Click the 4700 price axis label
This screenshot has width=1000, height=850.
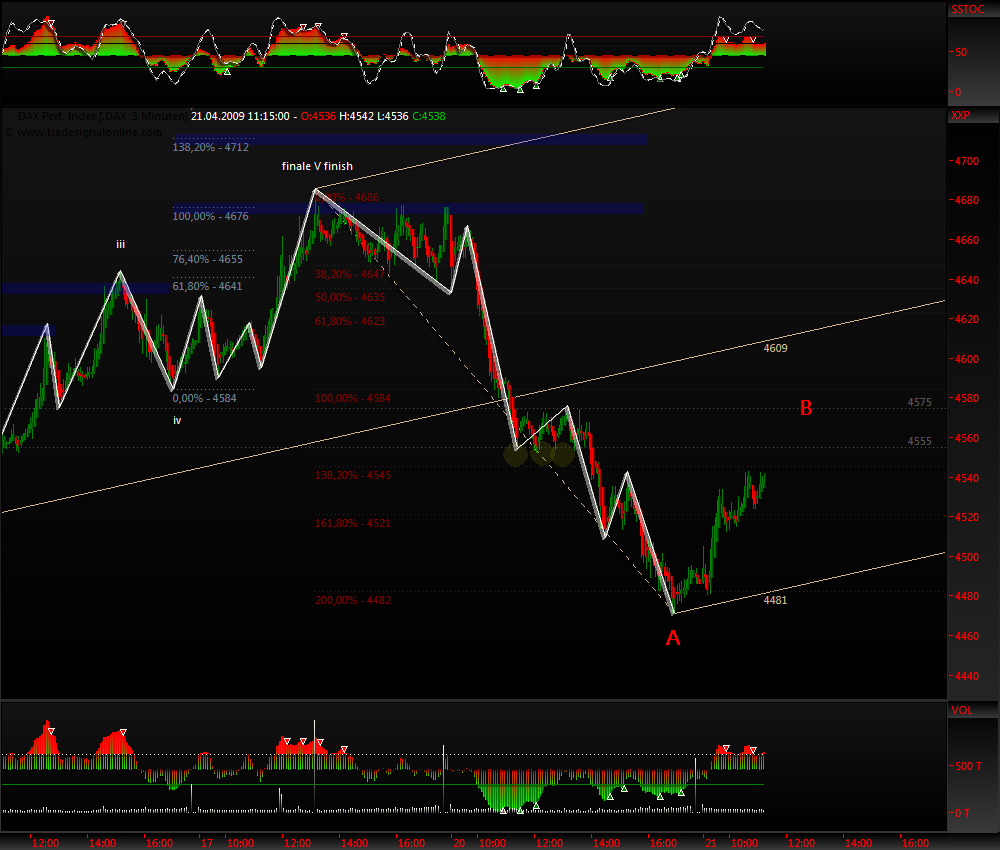966,161
